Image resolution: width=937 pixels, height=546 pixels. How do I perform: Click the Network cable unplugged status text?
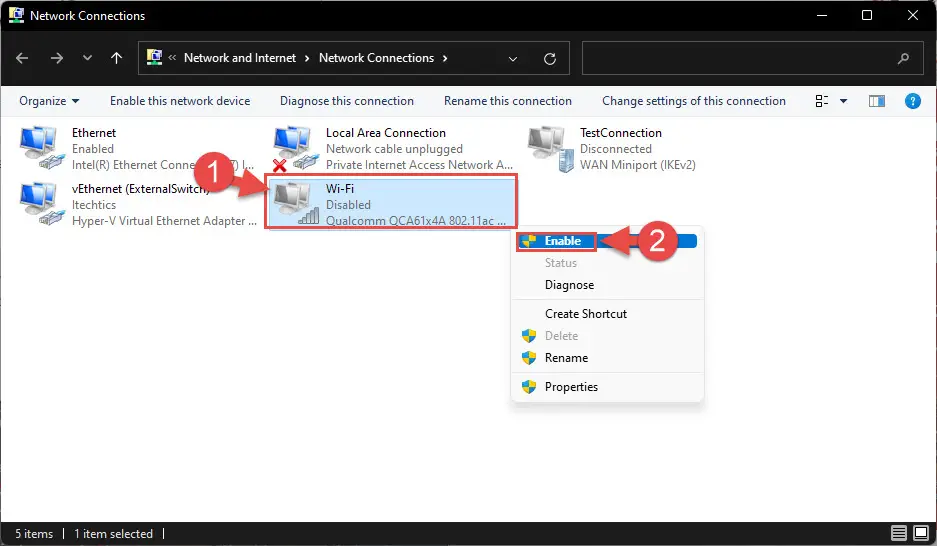(394, 149)
